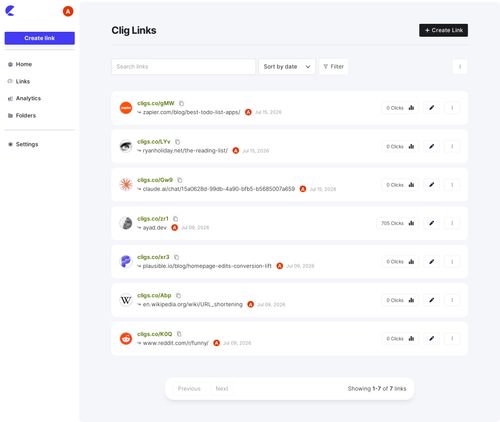View click stats for cliqs.co/LYv
500x422 pixels.
pos(400,146)
